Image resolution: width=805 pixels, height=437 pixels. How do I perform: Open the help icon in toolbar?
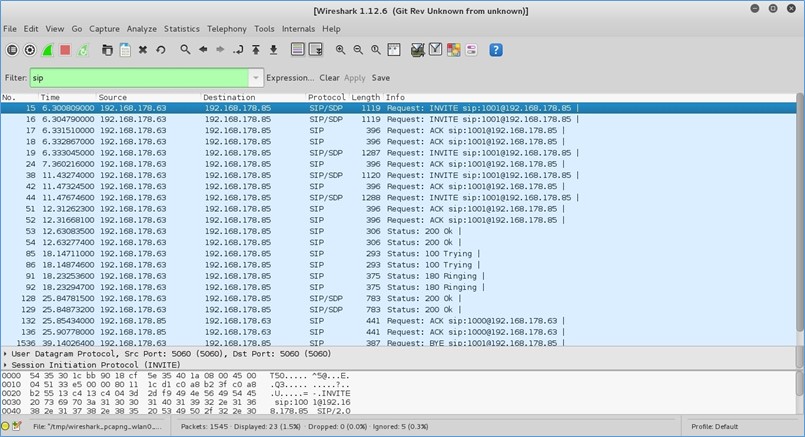(496, 50)
